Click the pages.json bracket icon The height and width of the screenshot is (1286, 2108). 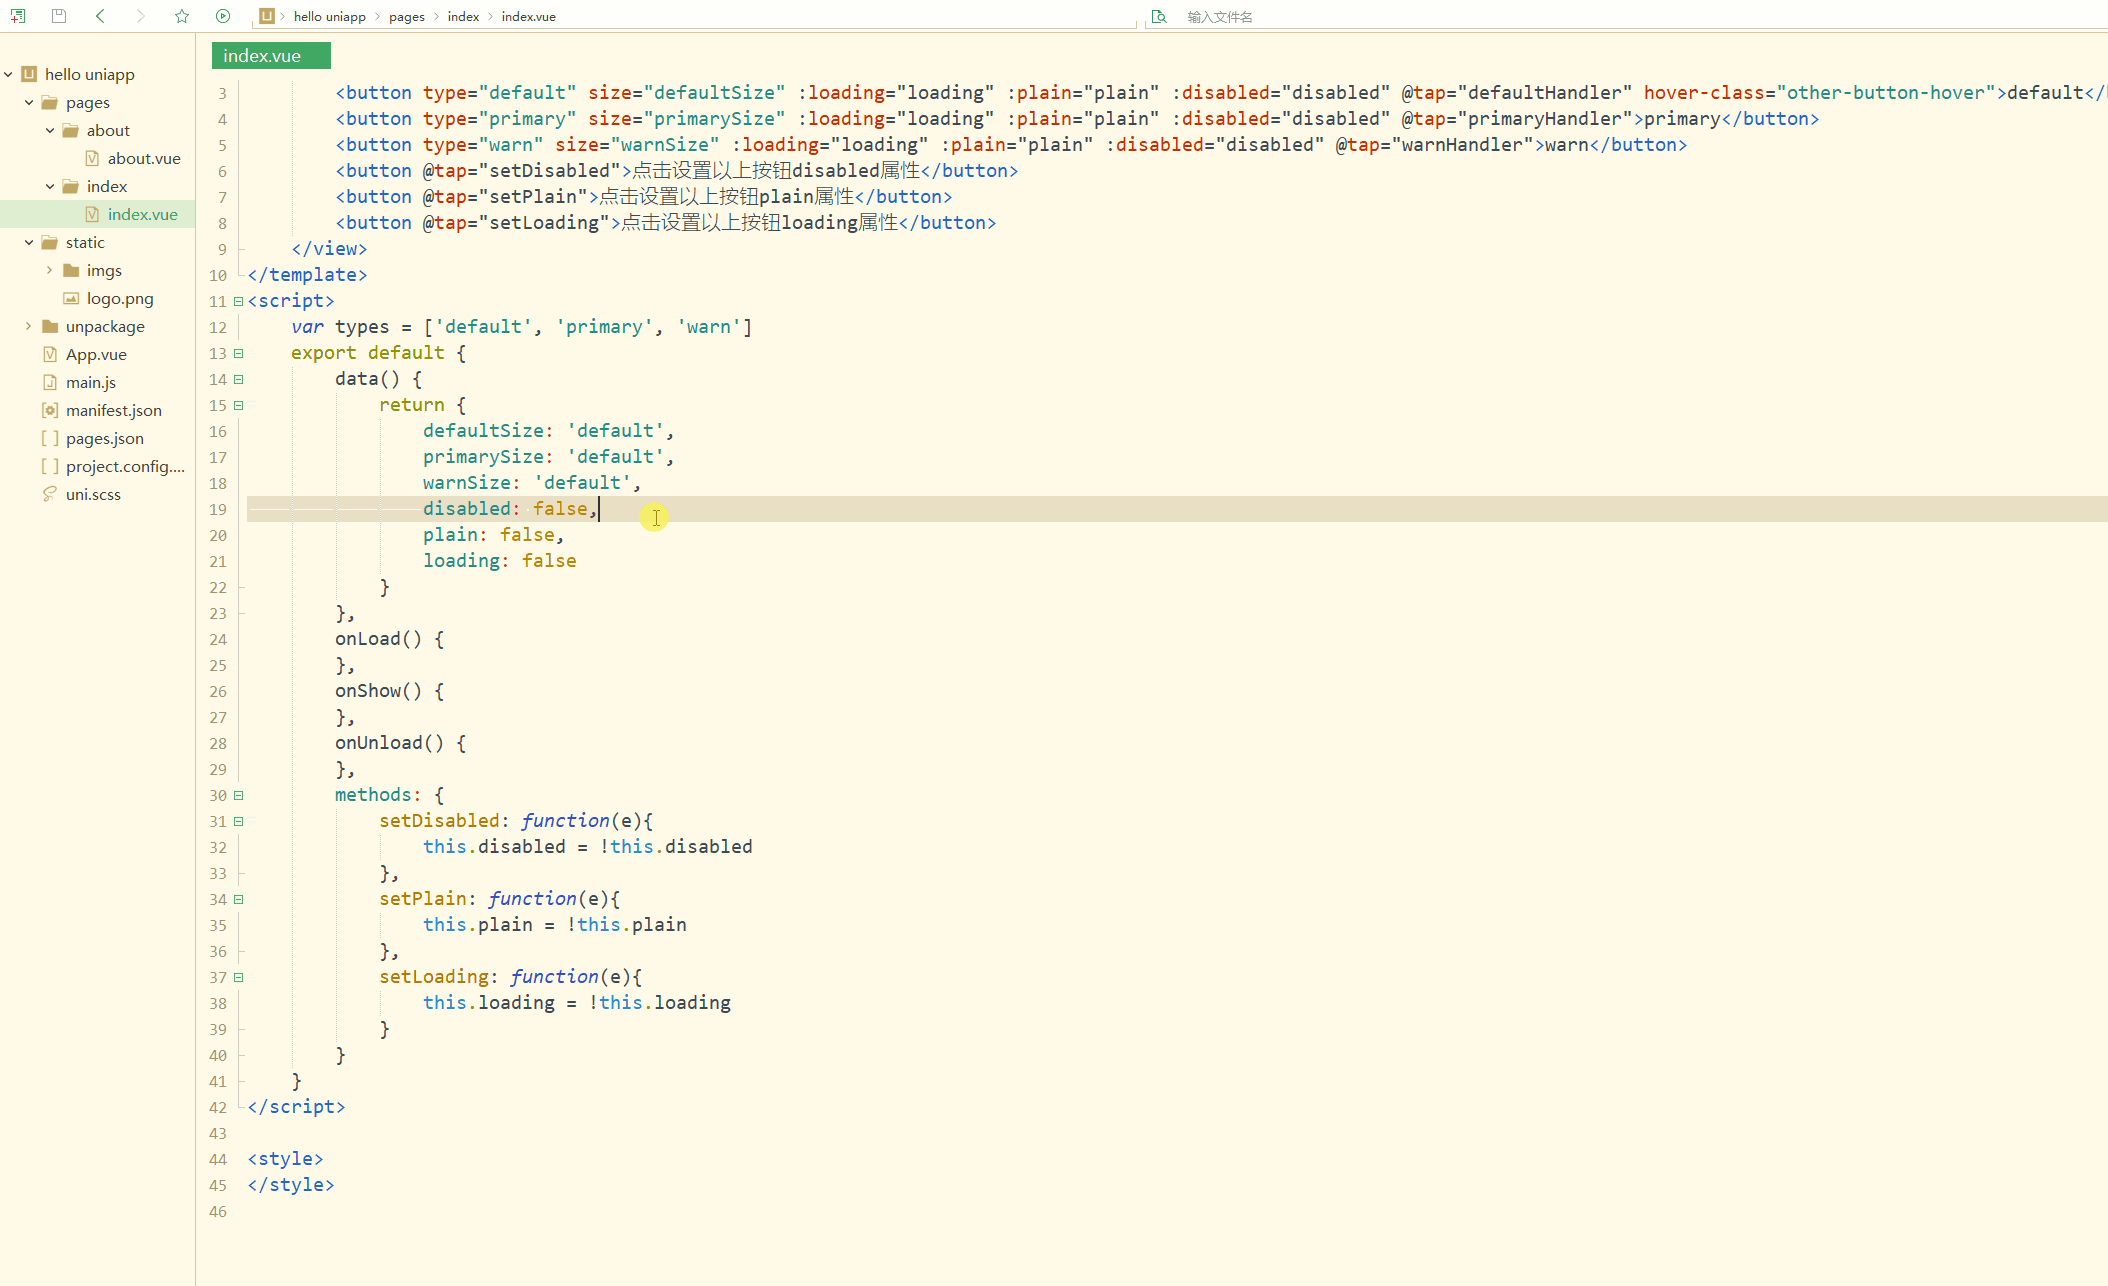coord(50,438)
